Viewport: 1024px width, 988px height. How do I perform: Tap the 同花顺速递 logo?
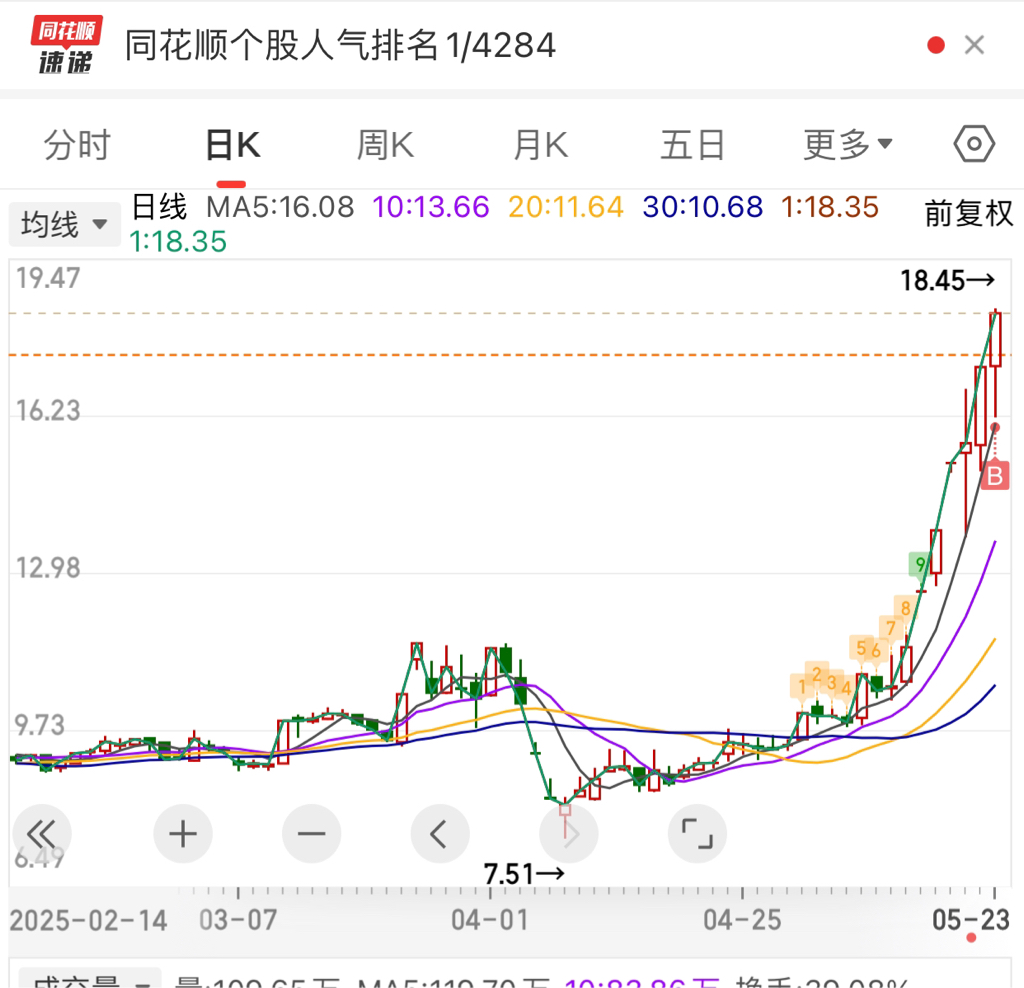[x=65, y=45]
